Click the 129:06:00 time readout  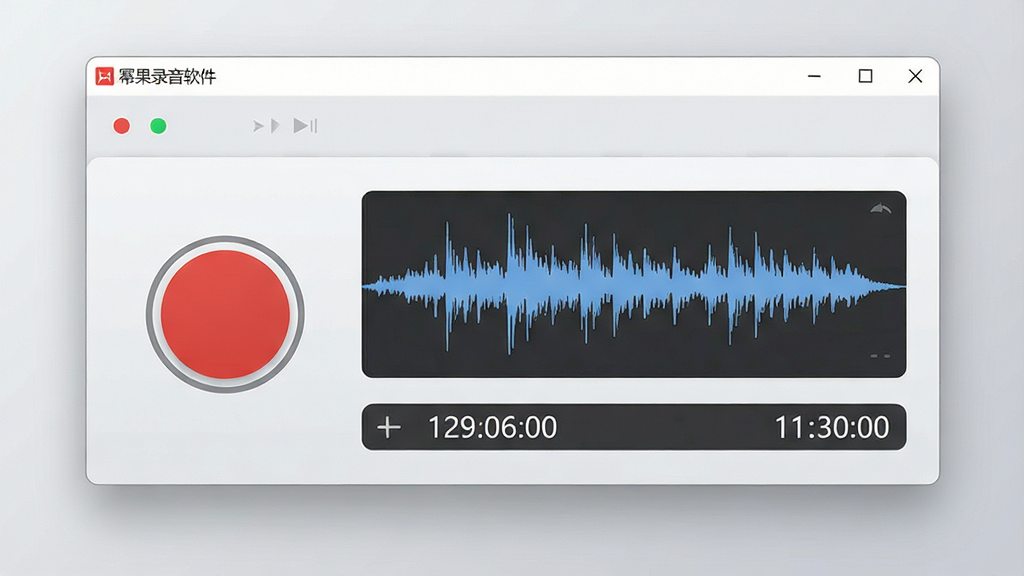pyautogui.click(x=492, y=428)
